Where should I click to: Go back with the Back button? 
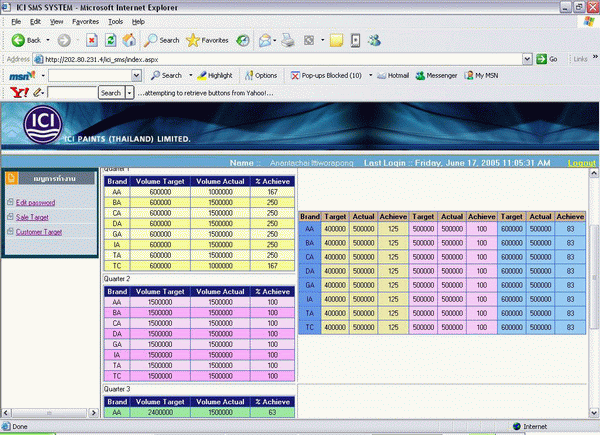(x=26, y=40)
